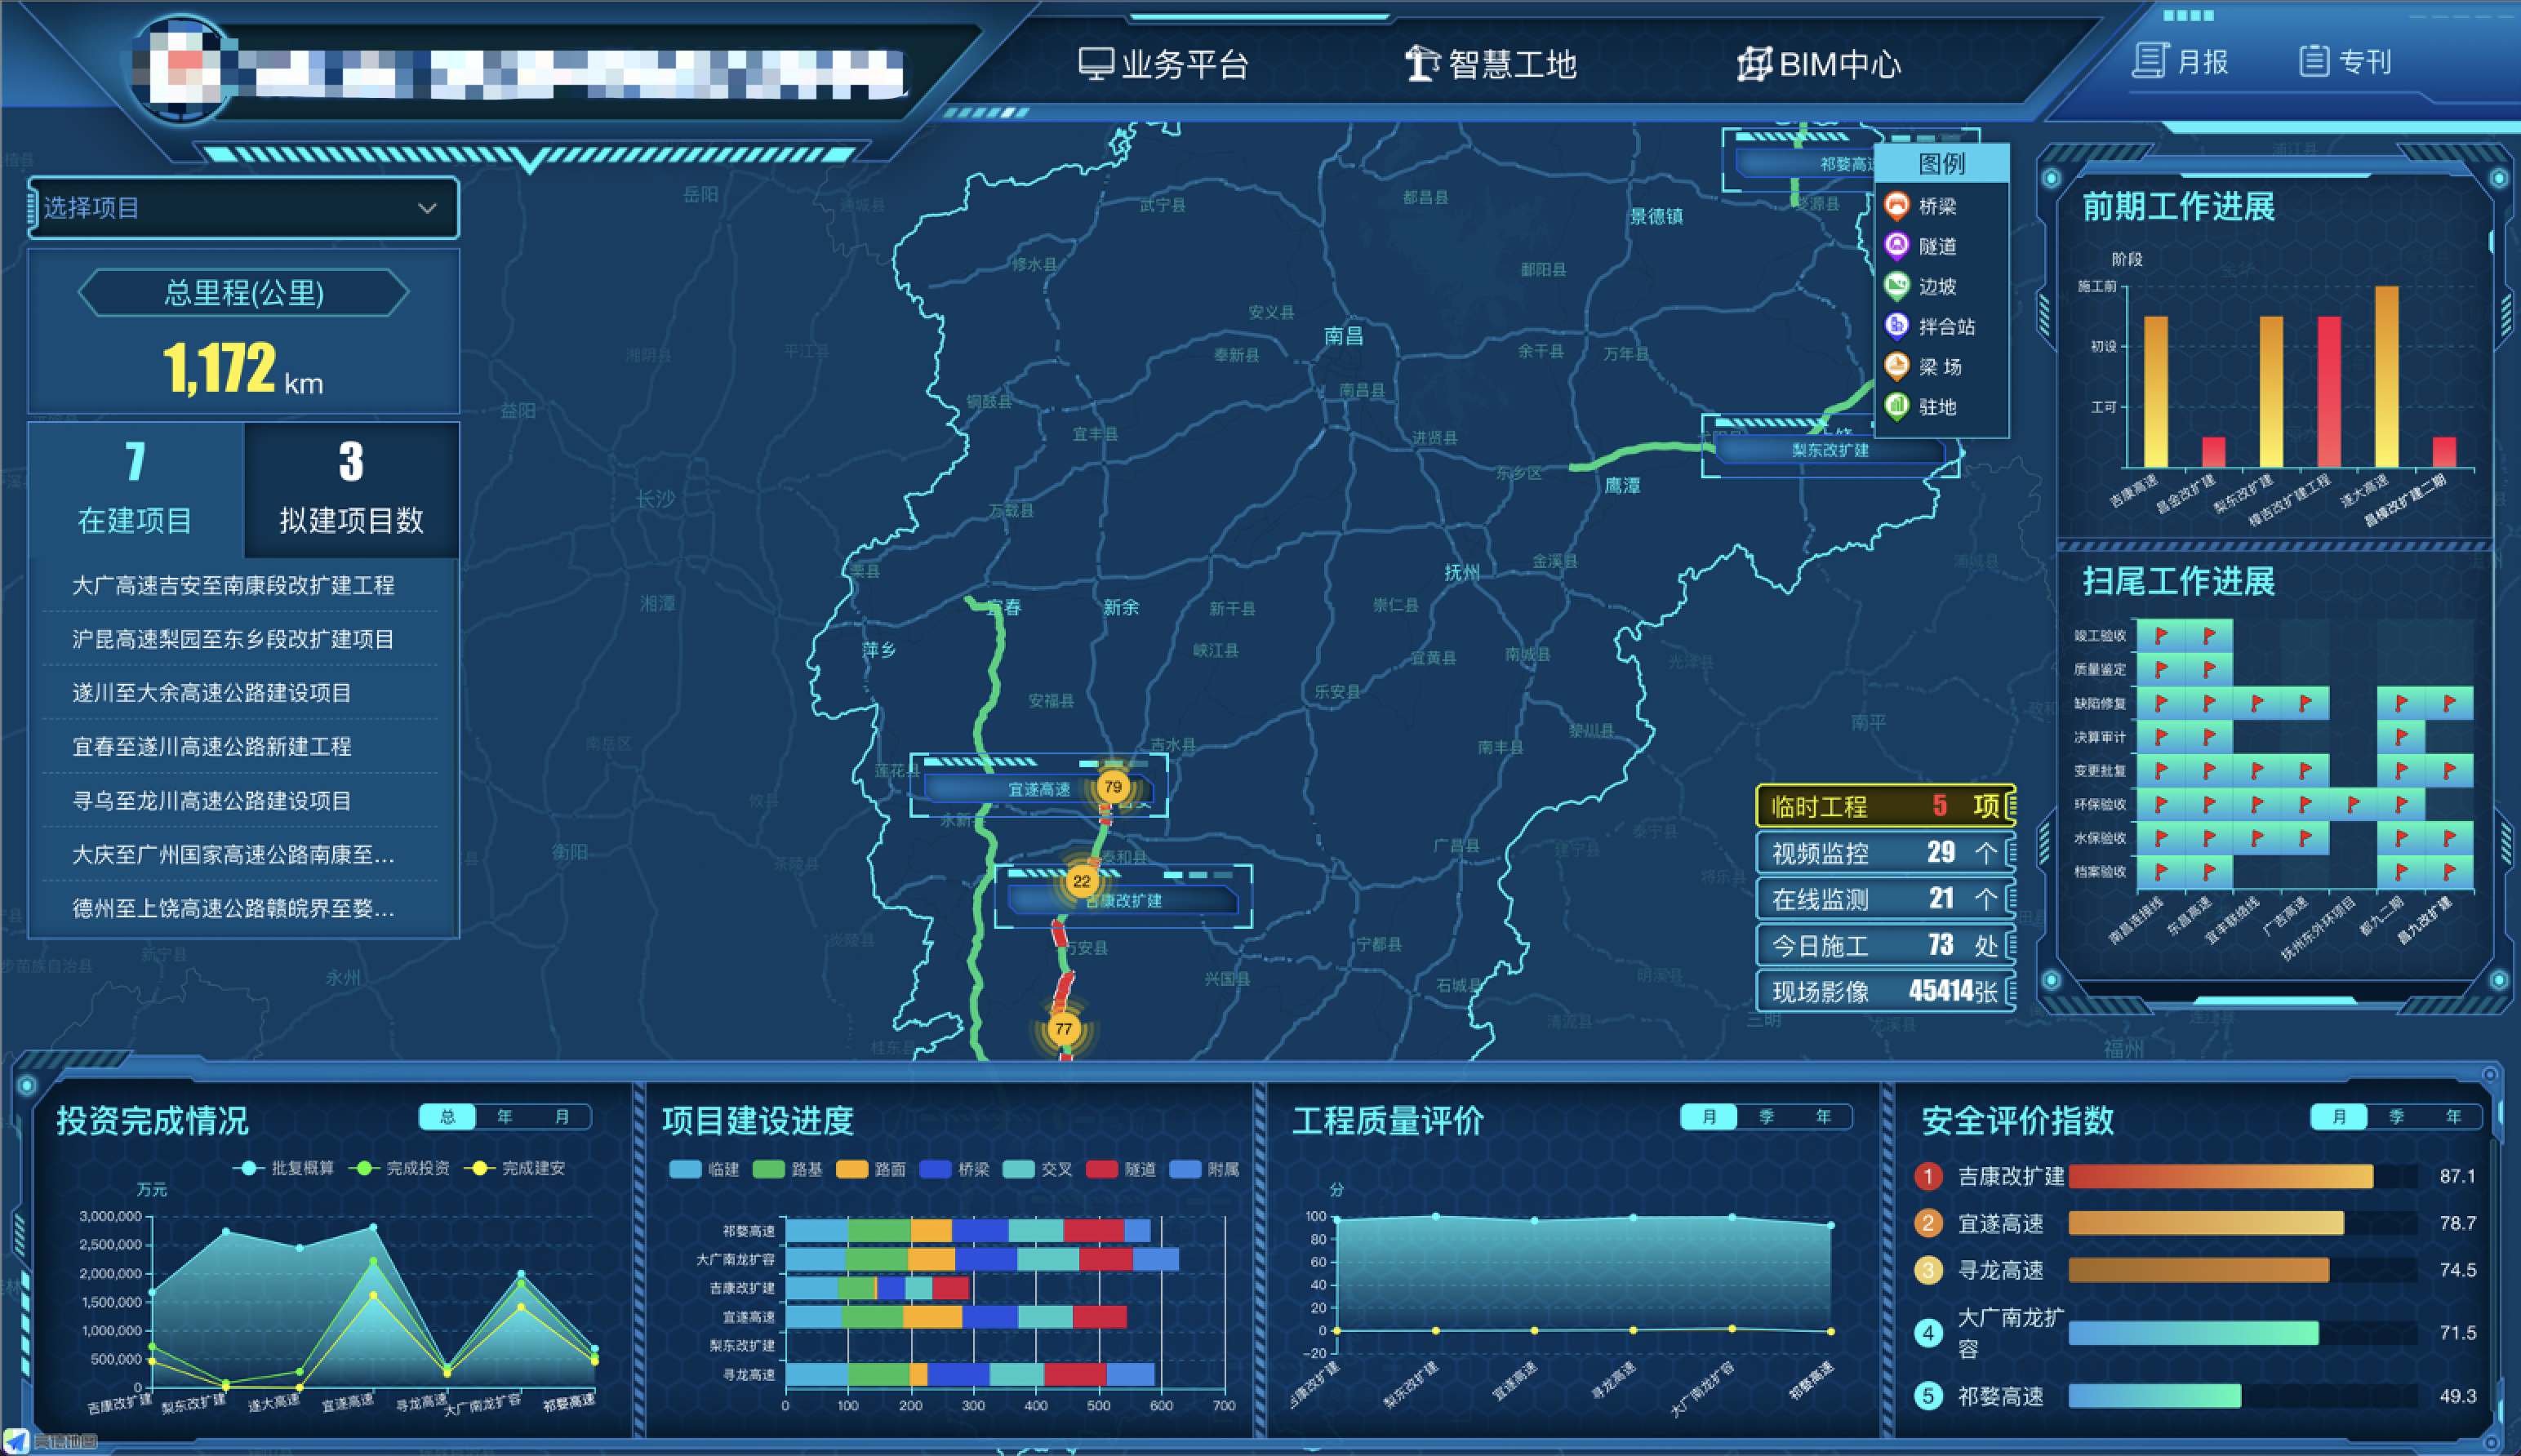Image resolution: width=2521 pixels, height=1456 pixels.
Task: Open the 选择项目 dropdown
Action: click(x=244, y=208)
